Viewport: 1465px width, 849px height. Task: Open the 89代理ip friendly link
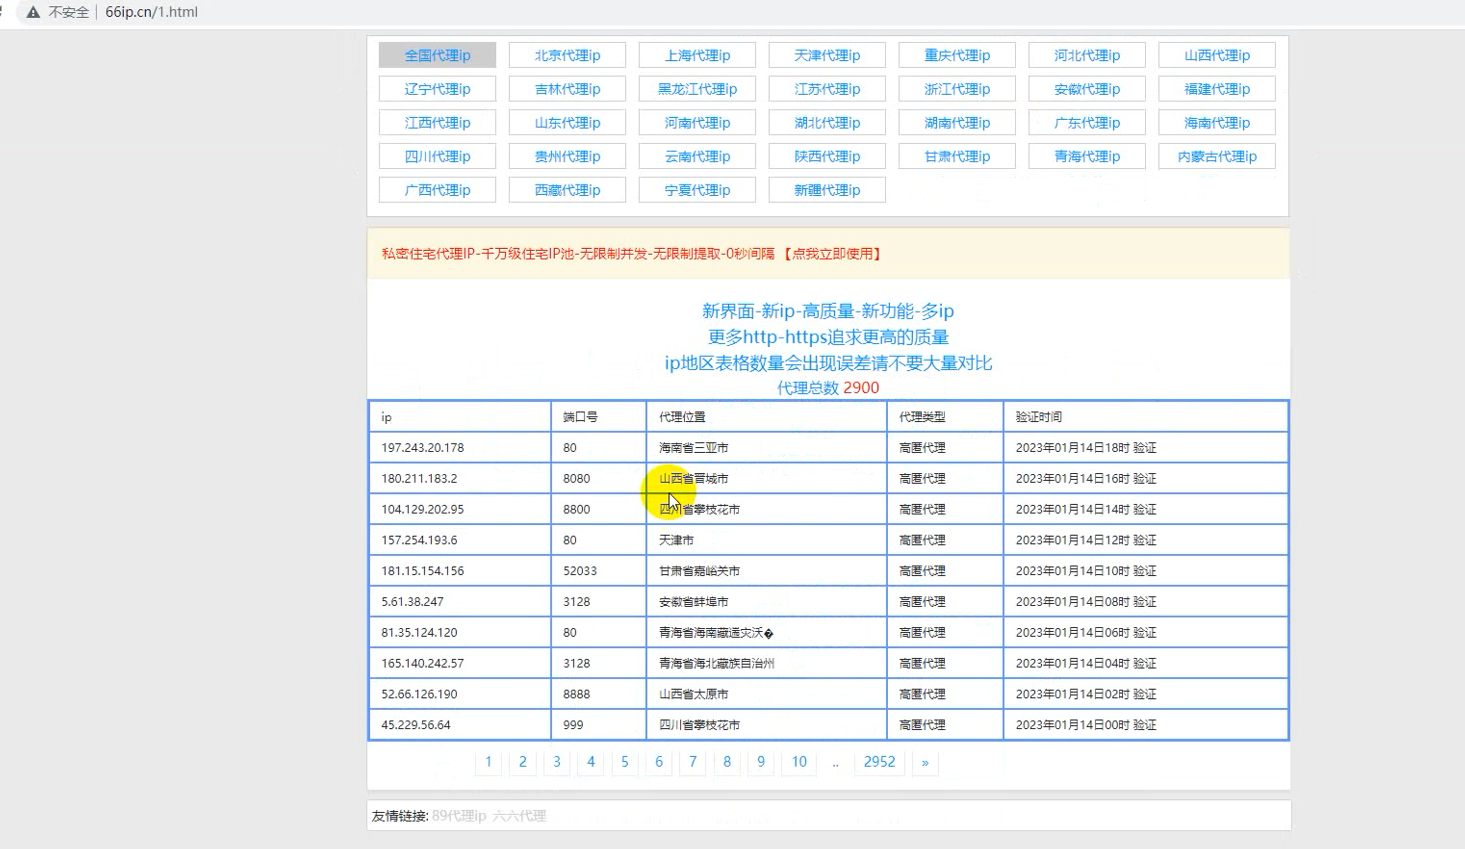[459, 816]
